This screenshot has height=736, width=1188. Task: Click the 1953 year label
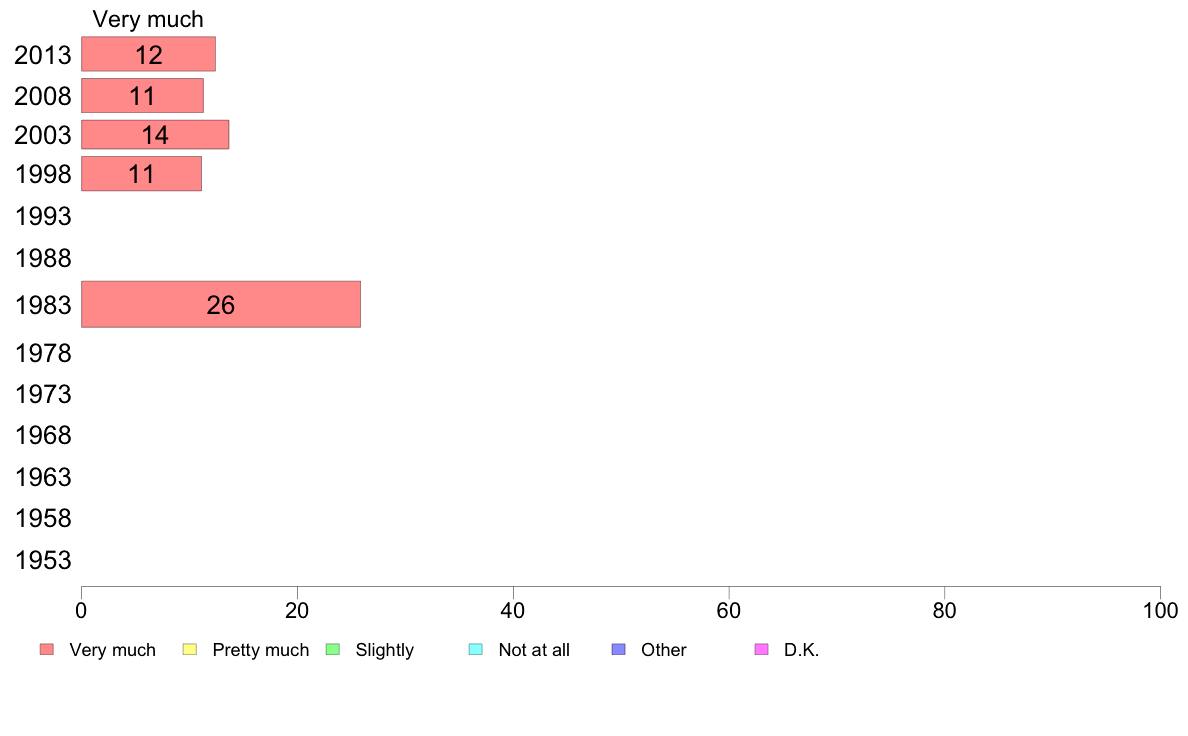(x=43, y=561)
